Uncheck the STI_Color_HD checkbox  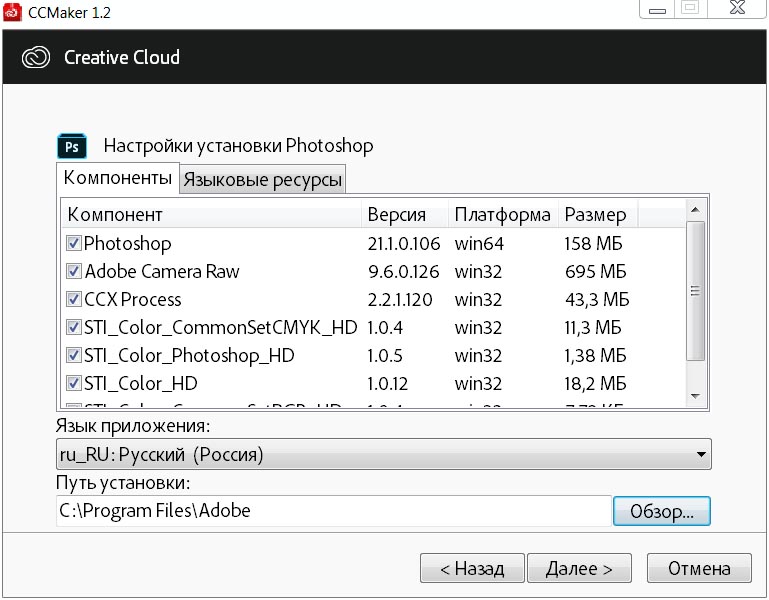[x=74, y=383]
